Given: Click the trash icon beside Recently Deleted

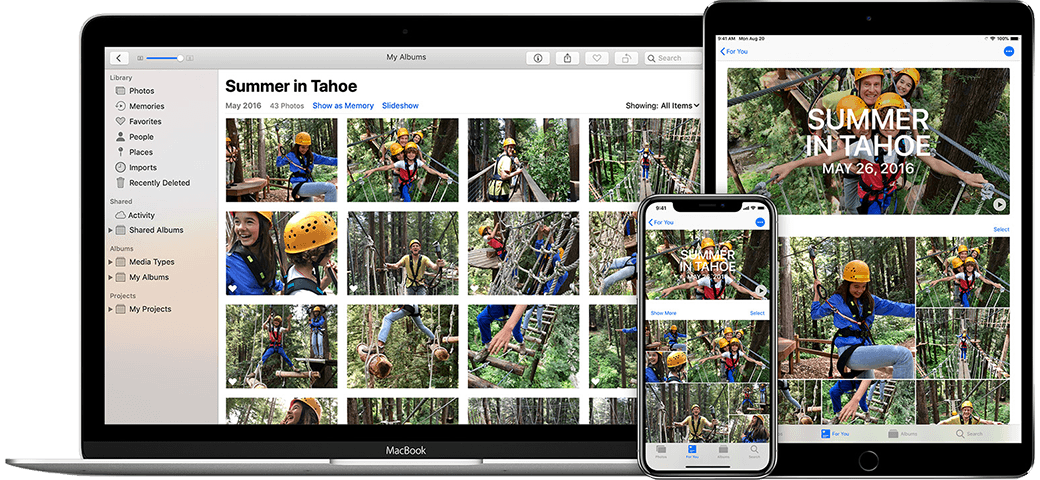Looking at the screenshot, I should point(120,183).
